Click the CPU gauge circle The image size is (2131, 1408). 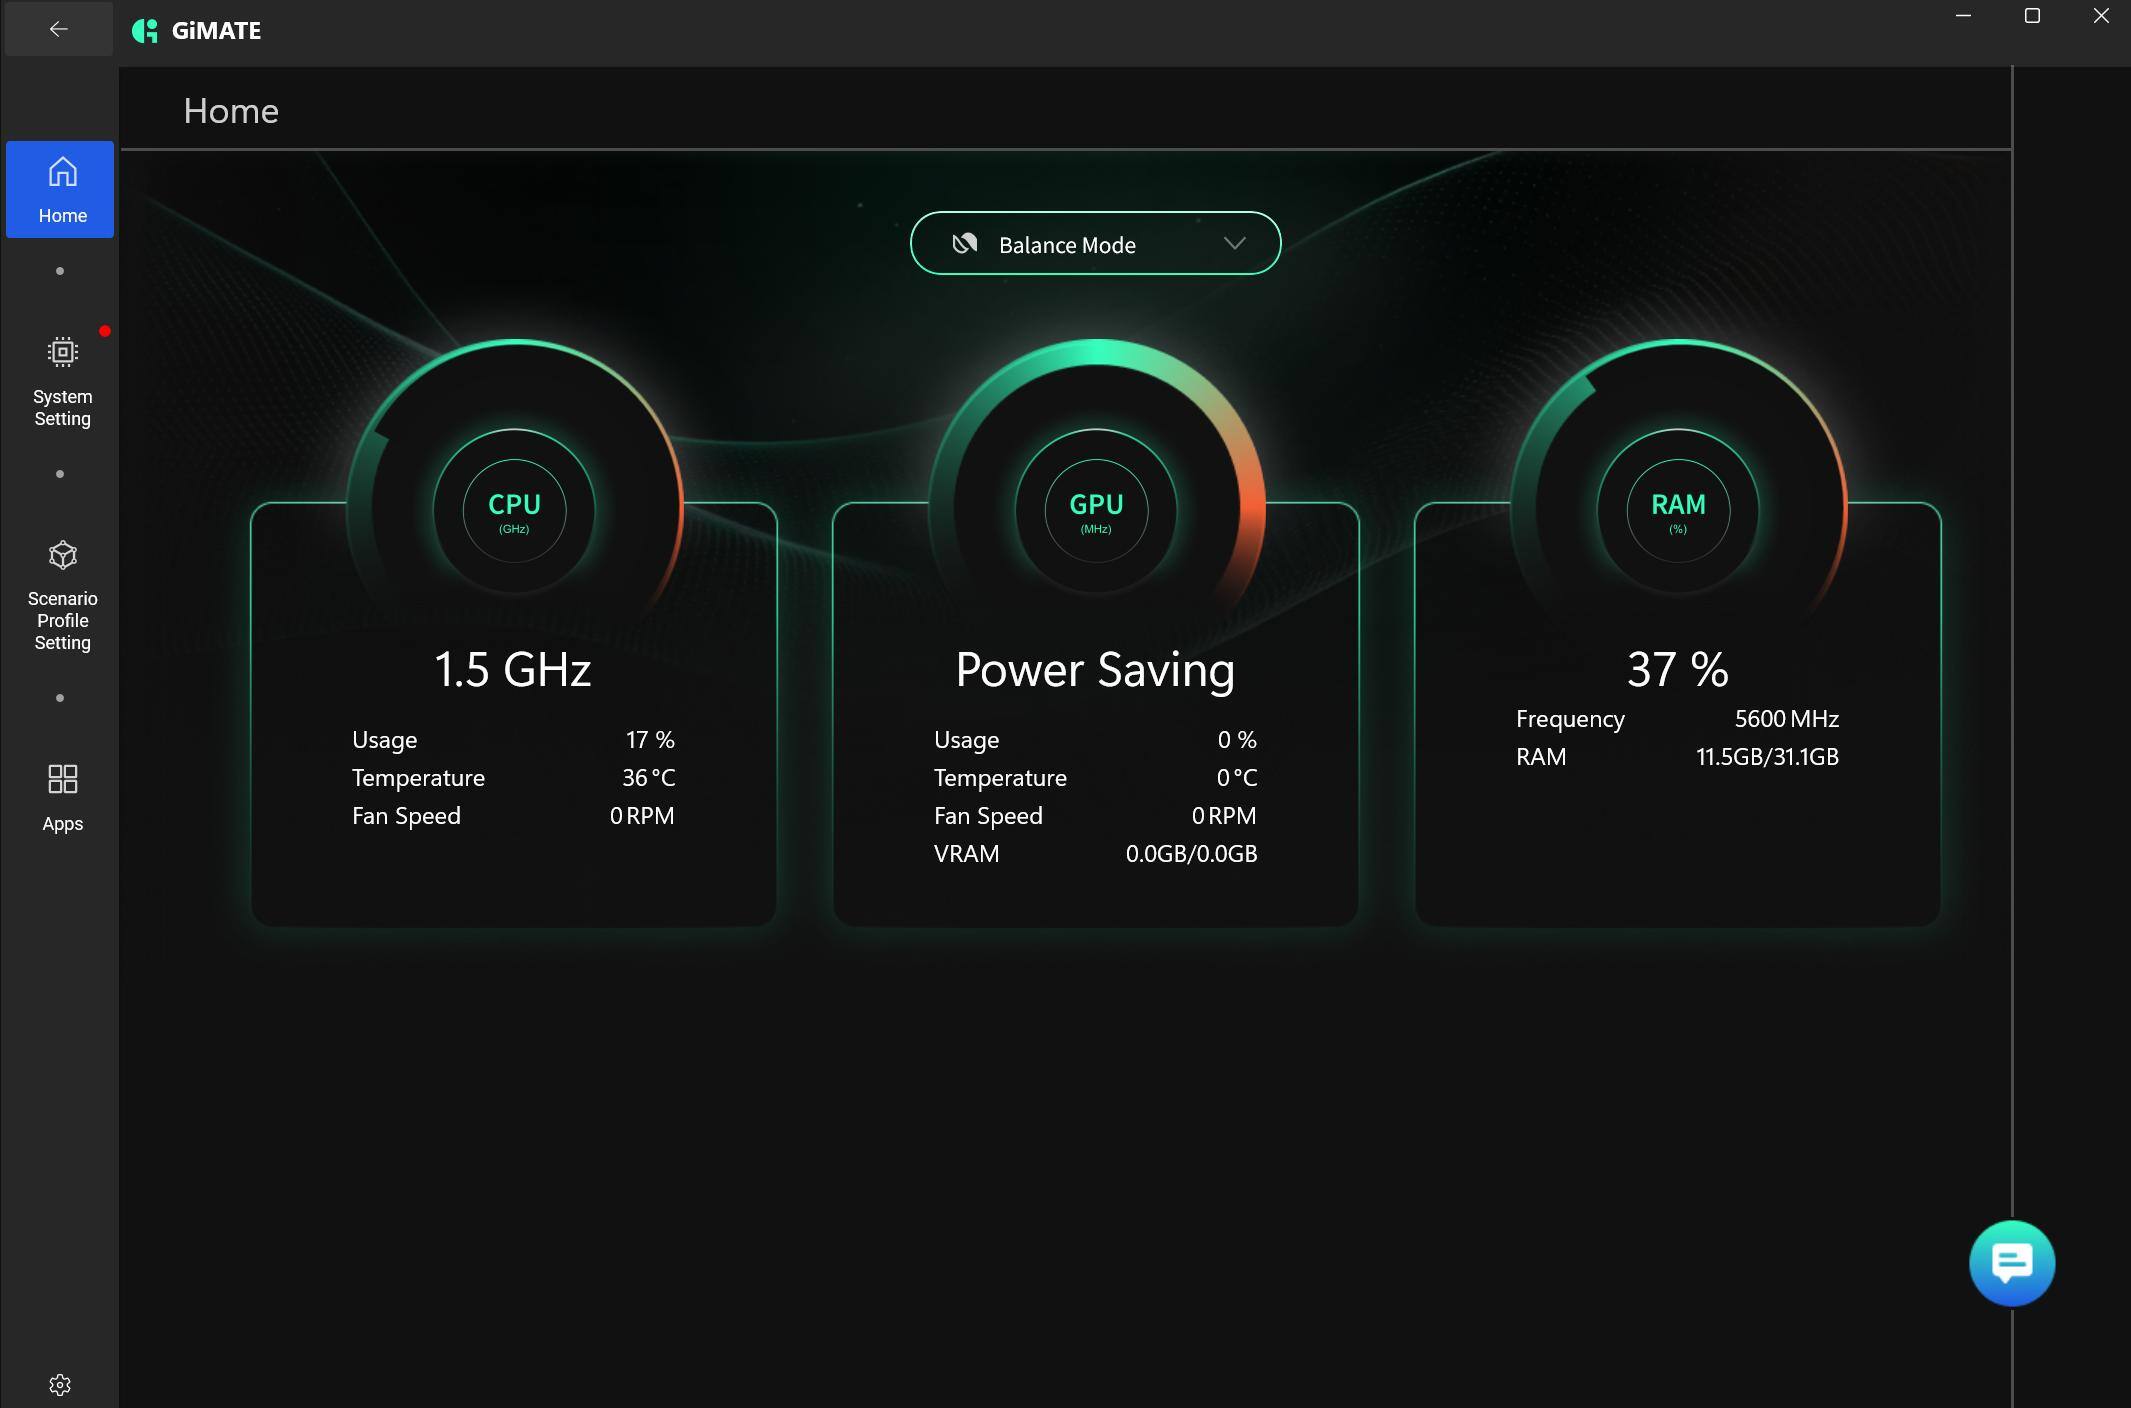click(514, 510)
